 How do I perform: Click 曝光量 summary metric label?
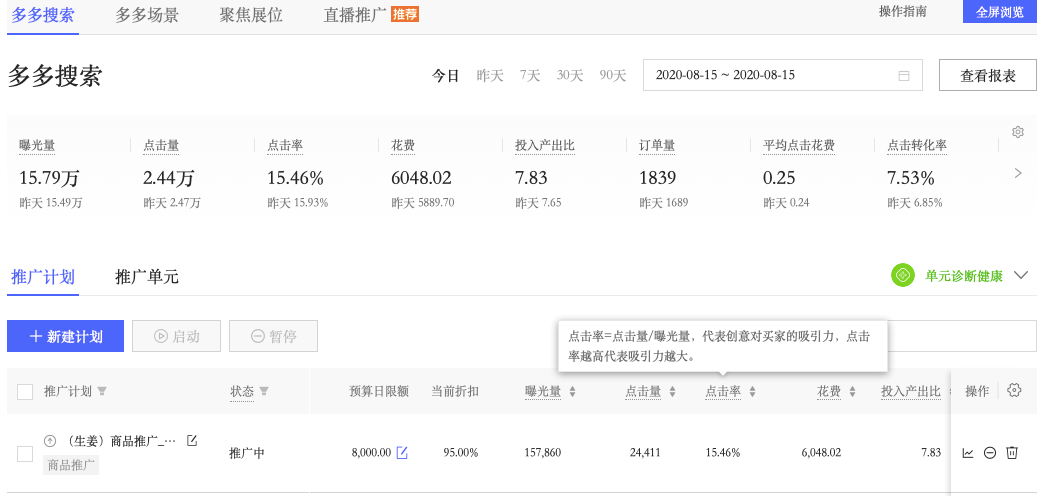[x=37, y=145]
